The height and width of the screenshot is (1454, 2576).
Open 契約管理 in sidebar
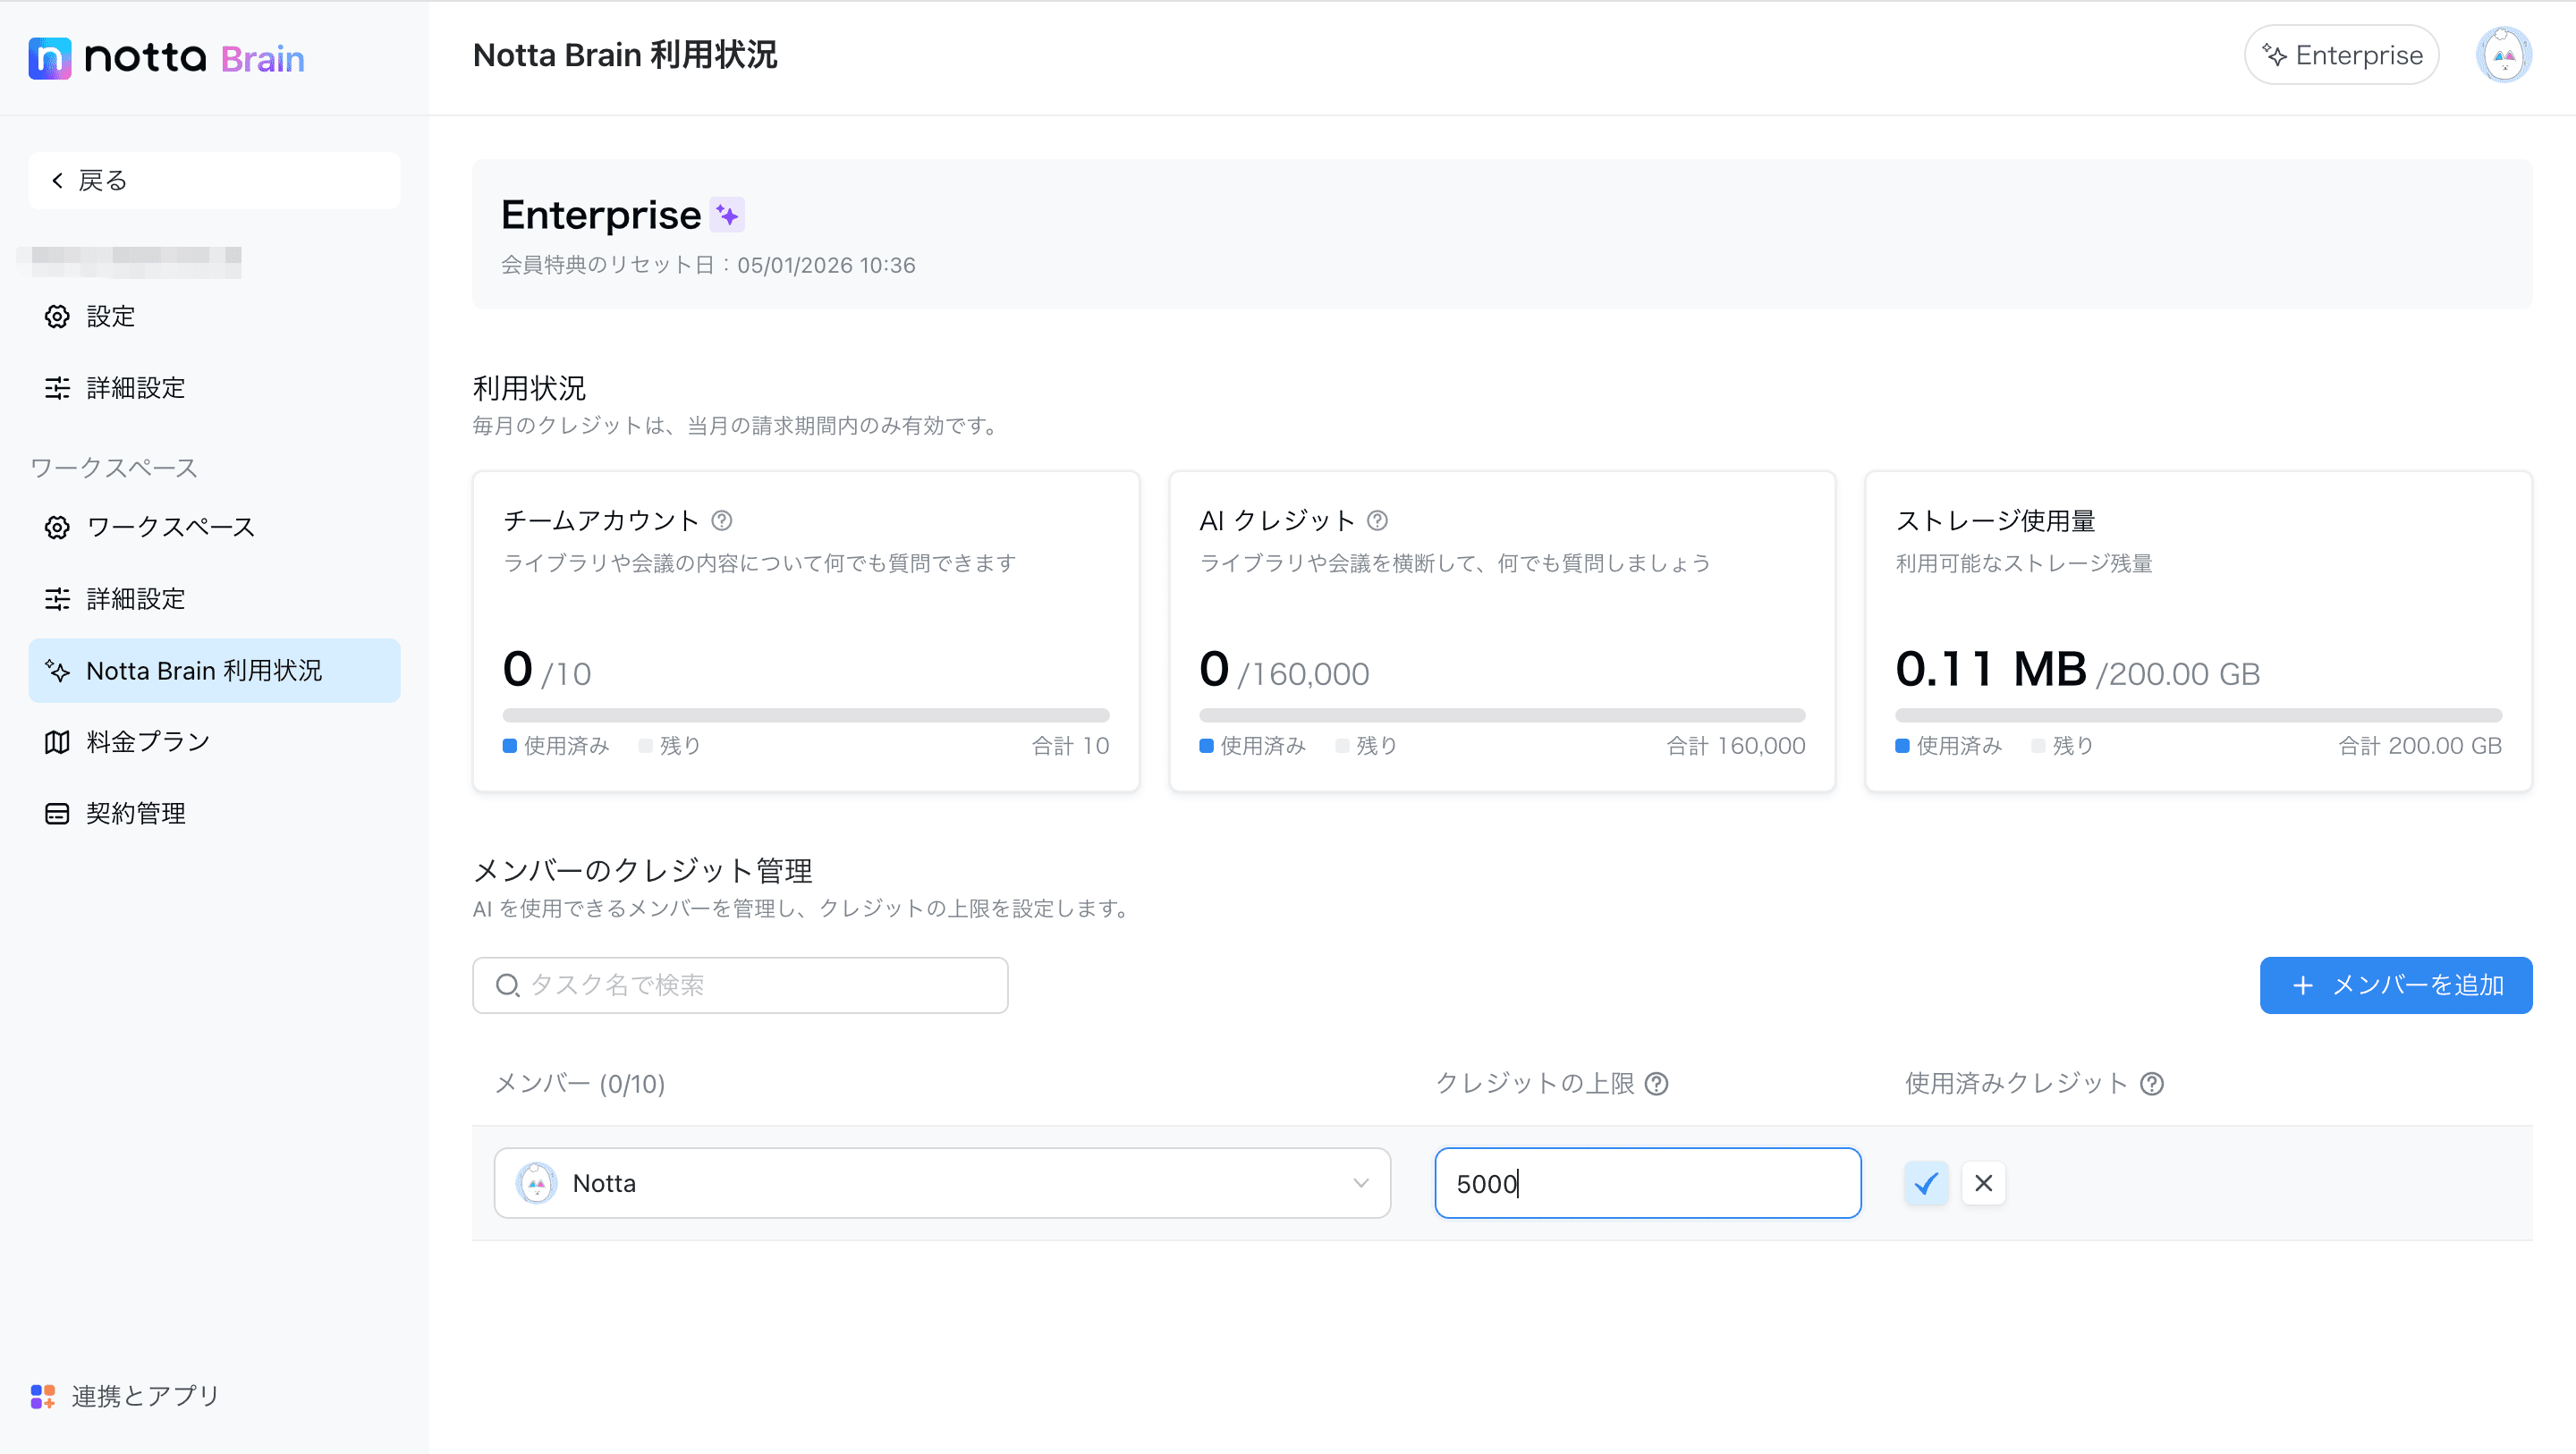[136, 813]
